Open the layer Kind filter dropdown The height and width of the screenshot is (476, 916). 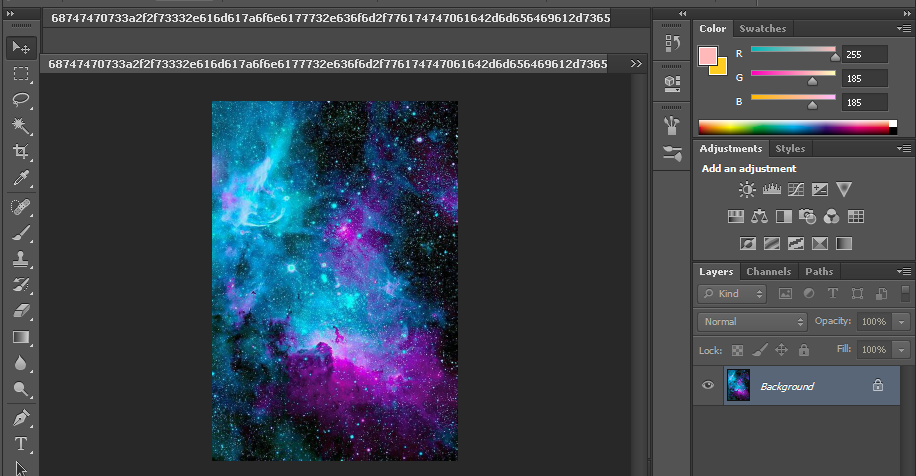point(732,294)
